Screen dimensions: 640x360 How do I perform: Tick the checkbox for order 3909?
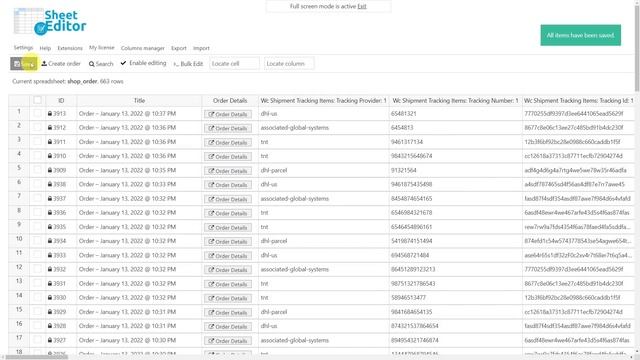(x=38, y=170)
